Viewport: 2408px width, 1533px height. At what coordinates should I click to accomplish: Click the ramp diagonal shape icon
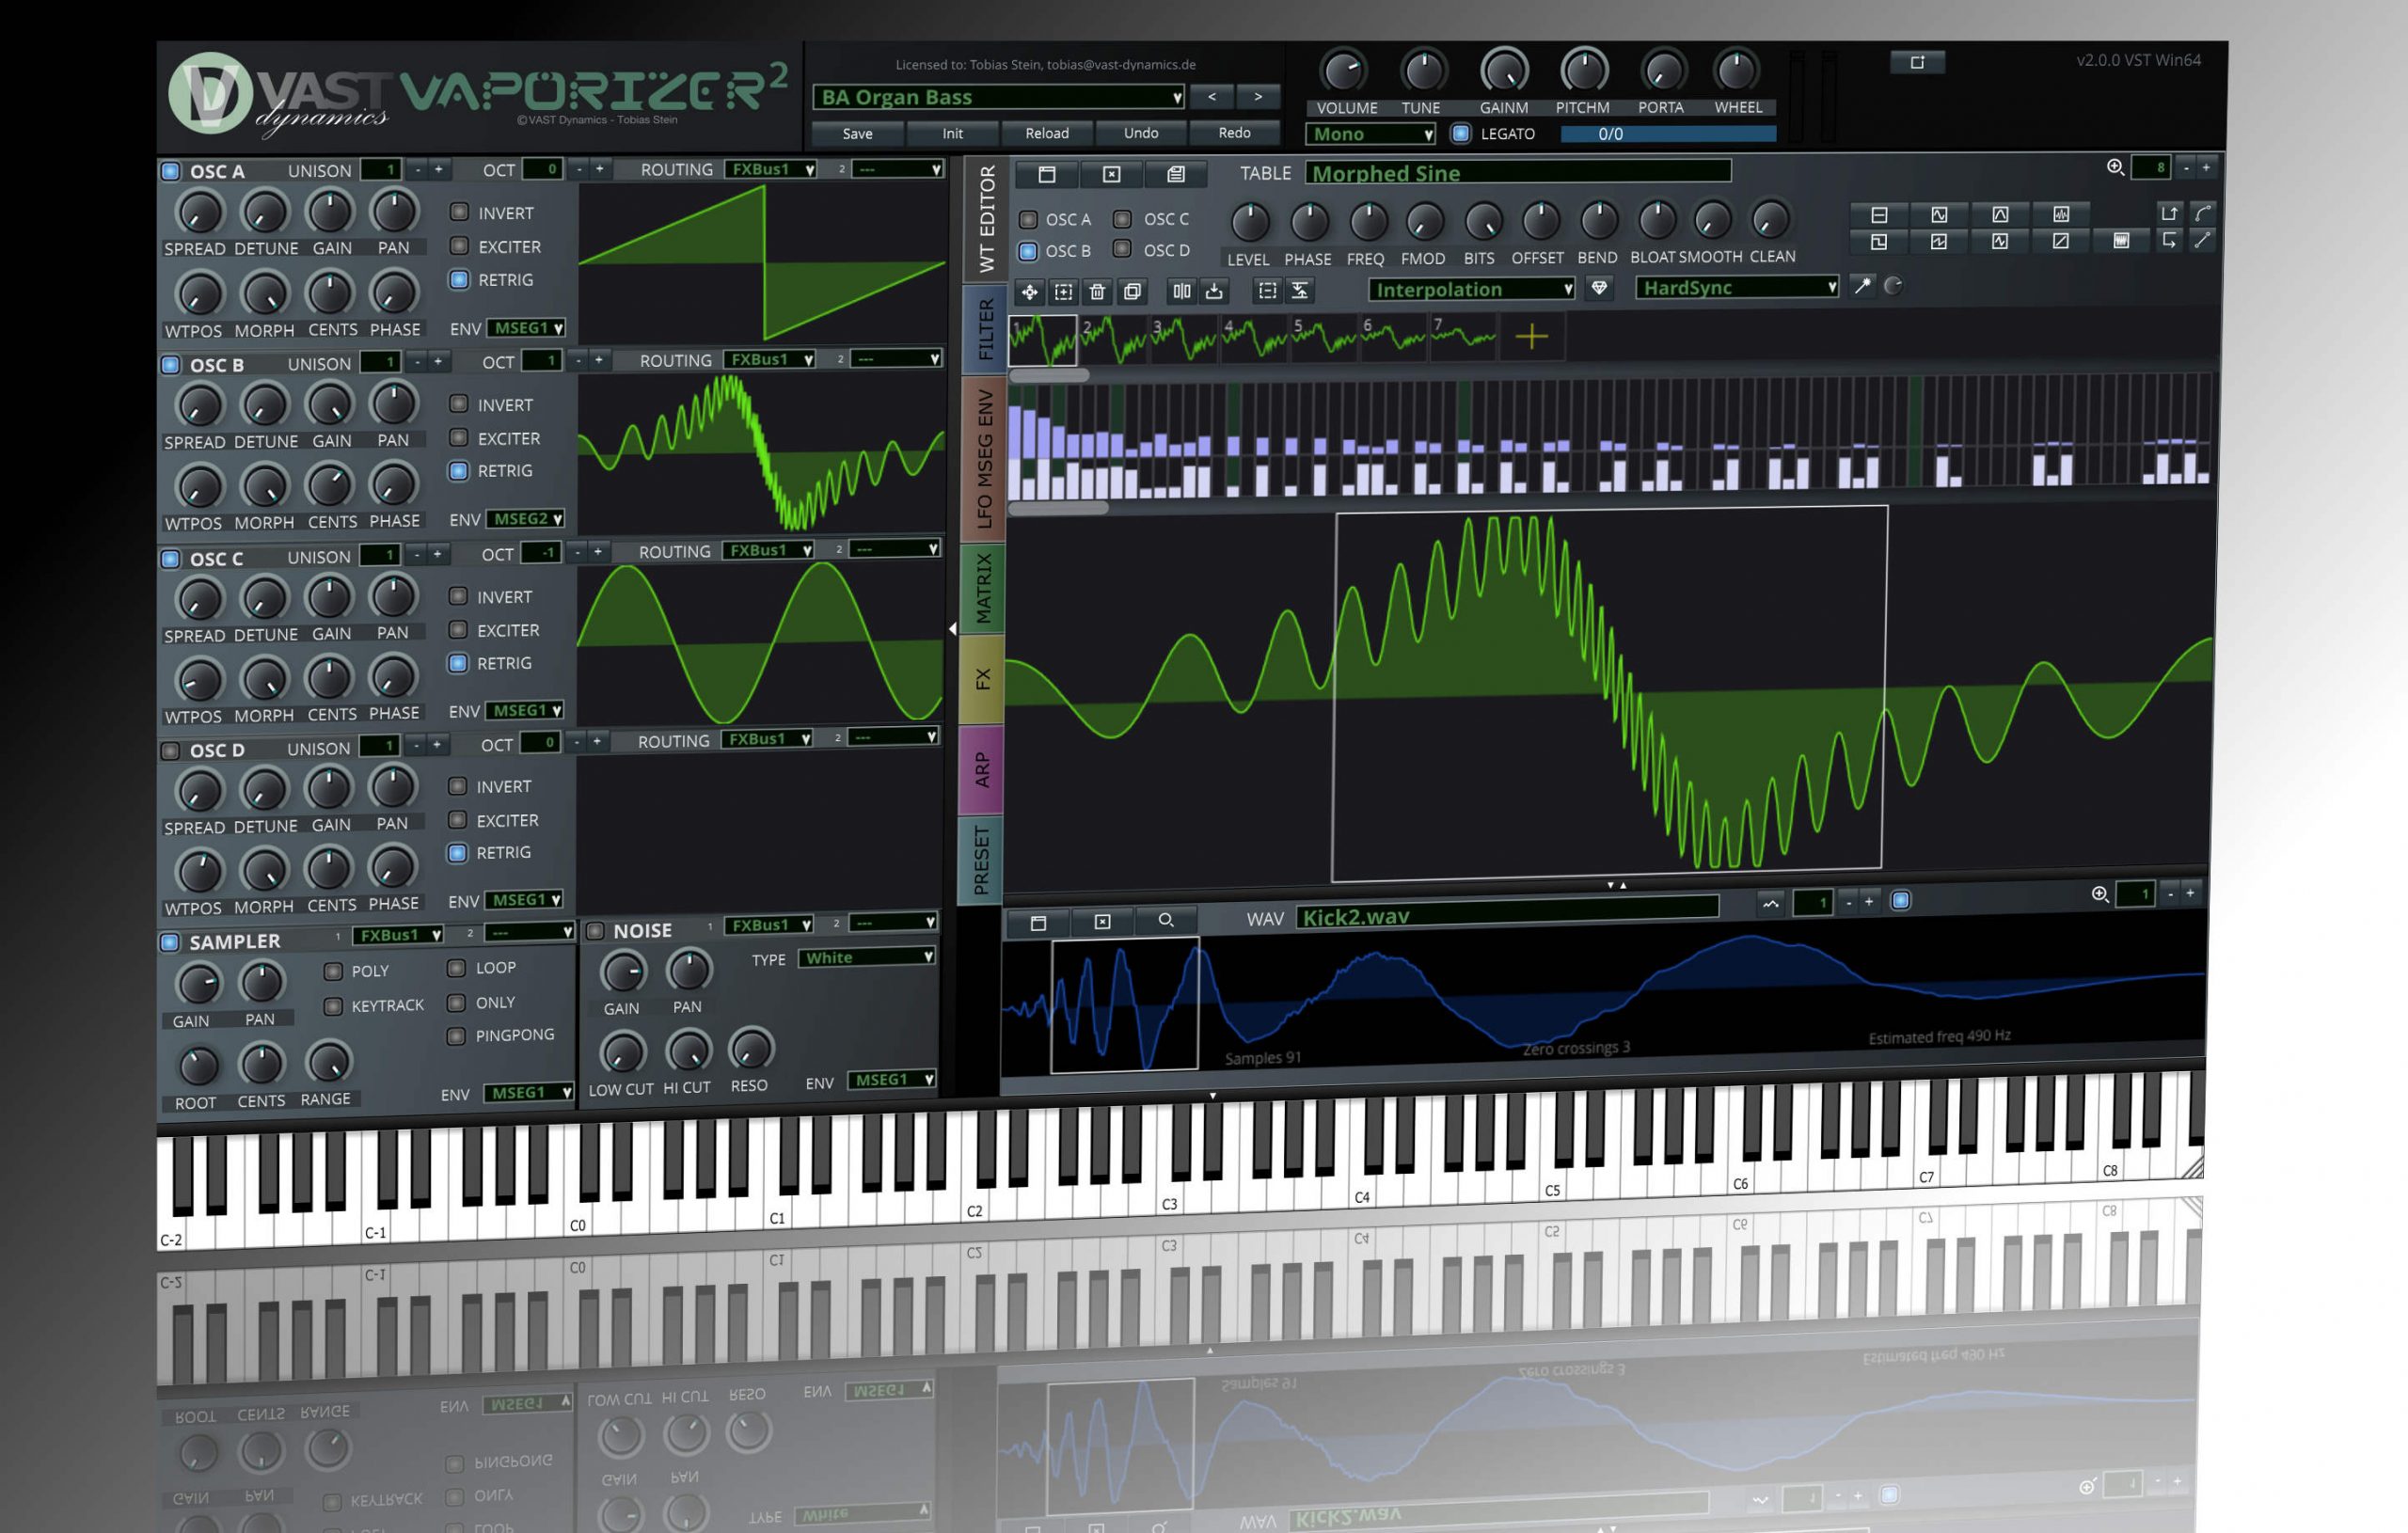(x=2061, y=241)
